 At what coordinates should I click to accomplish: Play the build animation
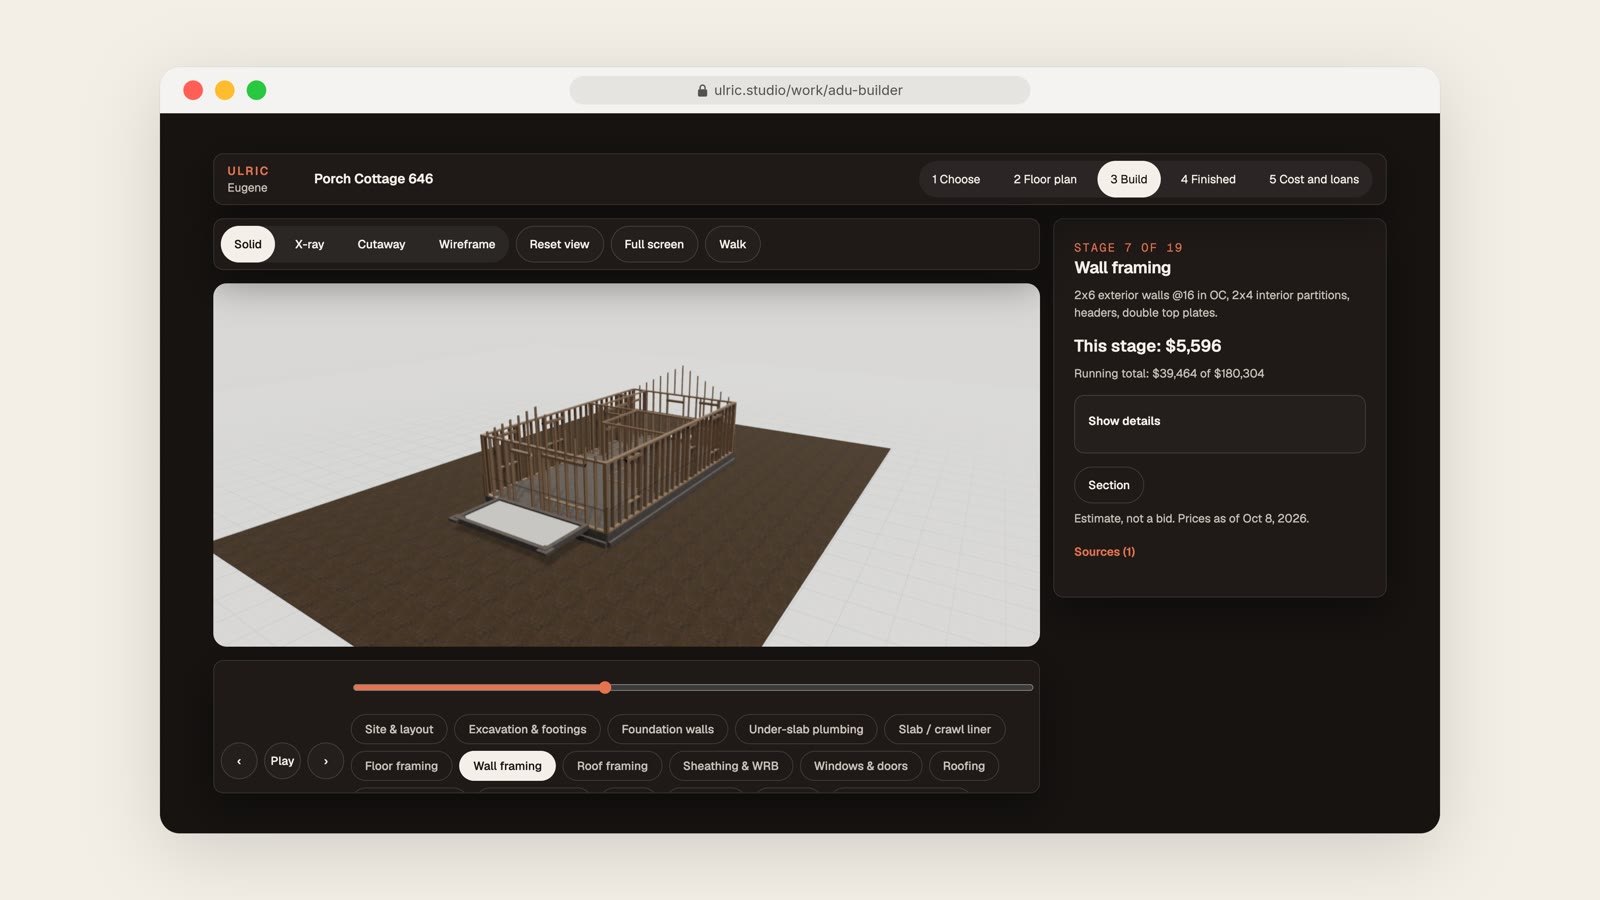click(x=282, y=761)
